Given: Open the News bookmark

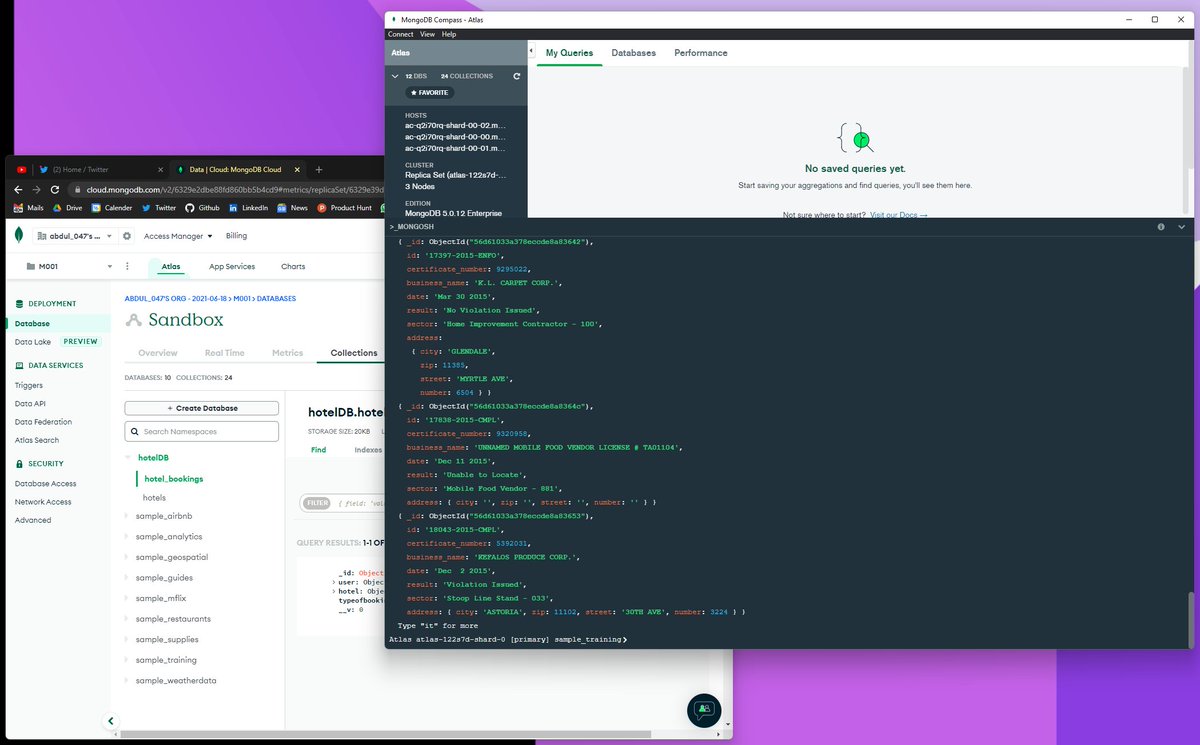Looking at the screenshot, I should 293,208.
